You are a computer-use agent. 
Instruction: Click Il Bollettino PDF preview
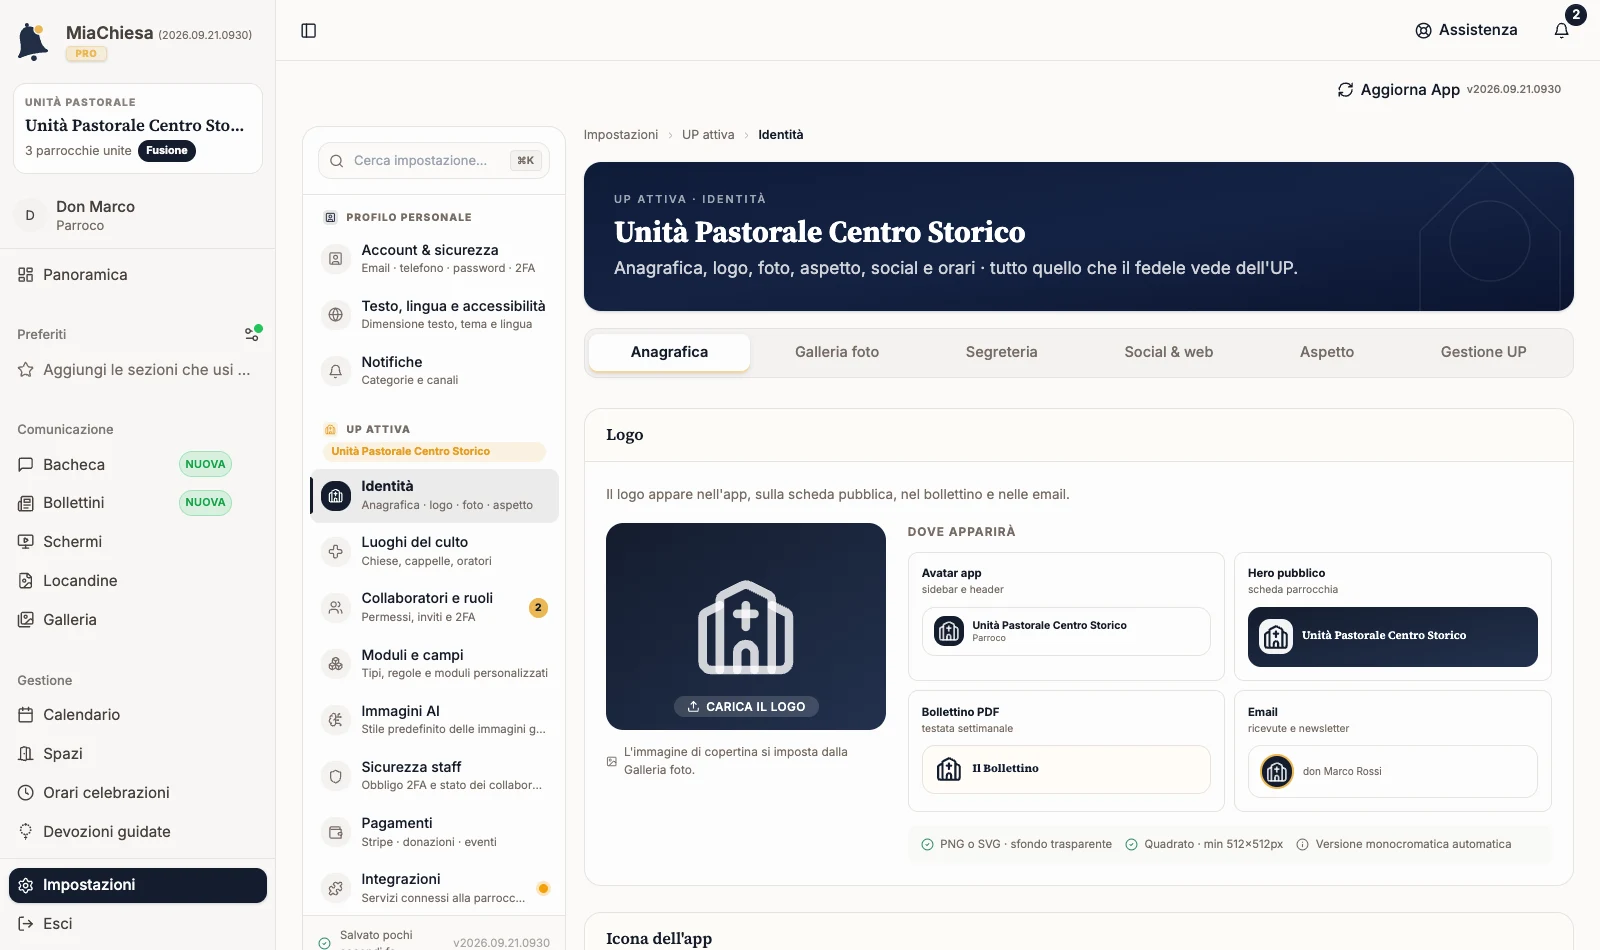pyautogui.click(x=1066, y=769)
